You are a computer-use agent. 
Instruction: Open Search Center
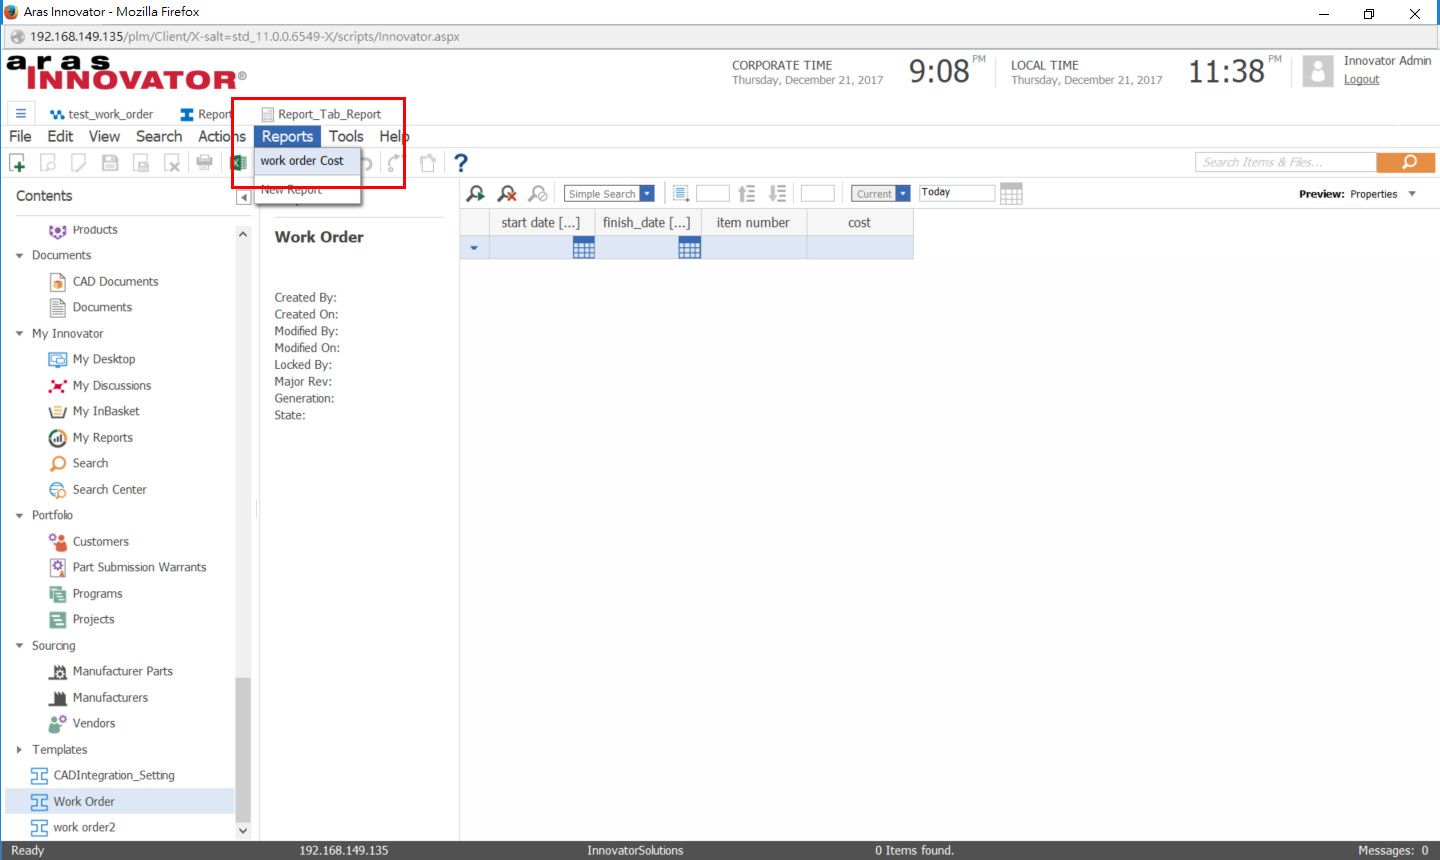(109, 490)
